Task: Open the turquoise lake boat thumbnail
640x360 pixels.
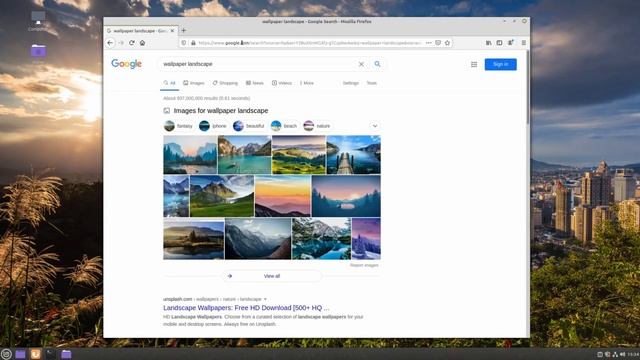Action: point(244,155)
